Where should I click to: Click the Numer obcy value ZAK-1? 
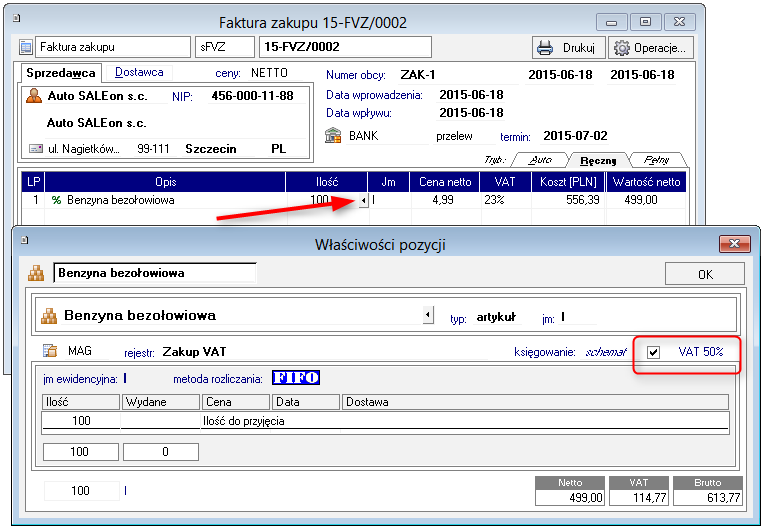[417, 75]
